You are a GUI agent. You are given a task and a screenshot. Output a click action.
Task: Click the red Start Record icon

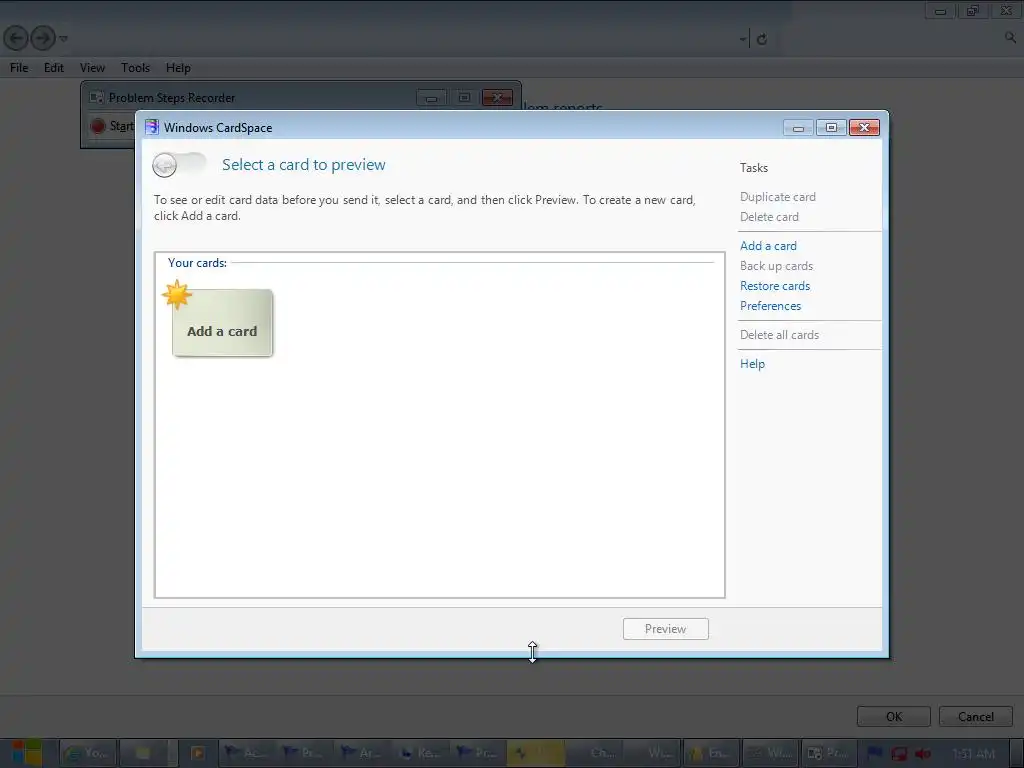click(x=98, y=126)
